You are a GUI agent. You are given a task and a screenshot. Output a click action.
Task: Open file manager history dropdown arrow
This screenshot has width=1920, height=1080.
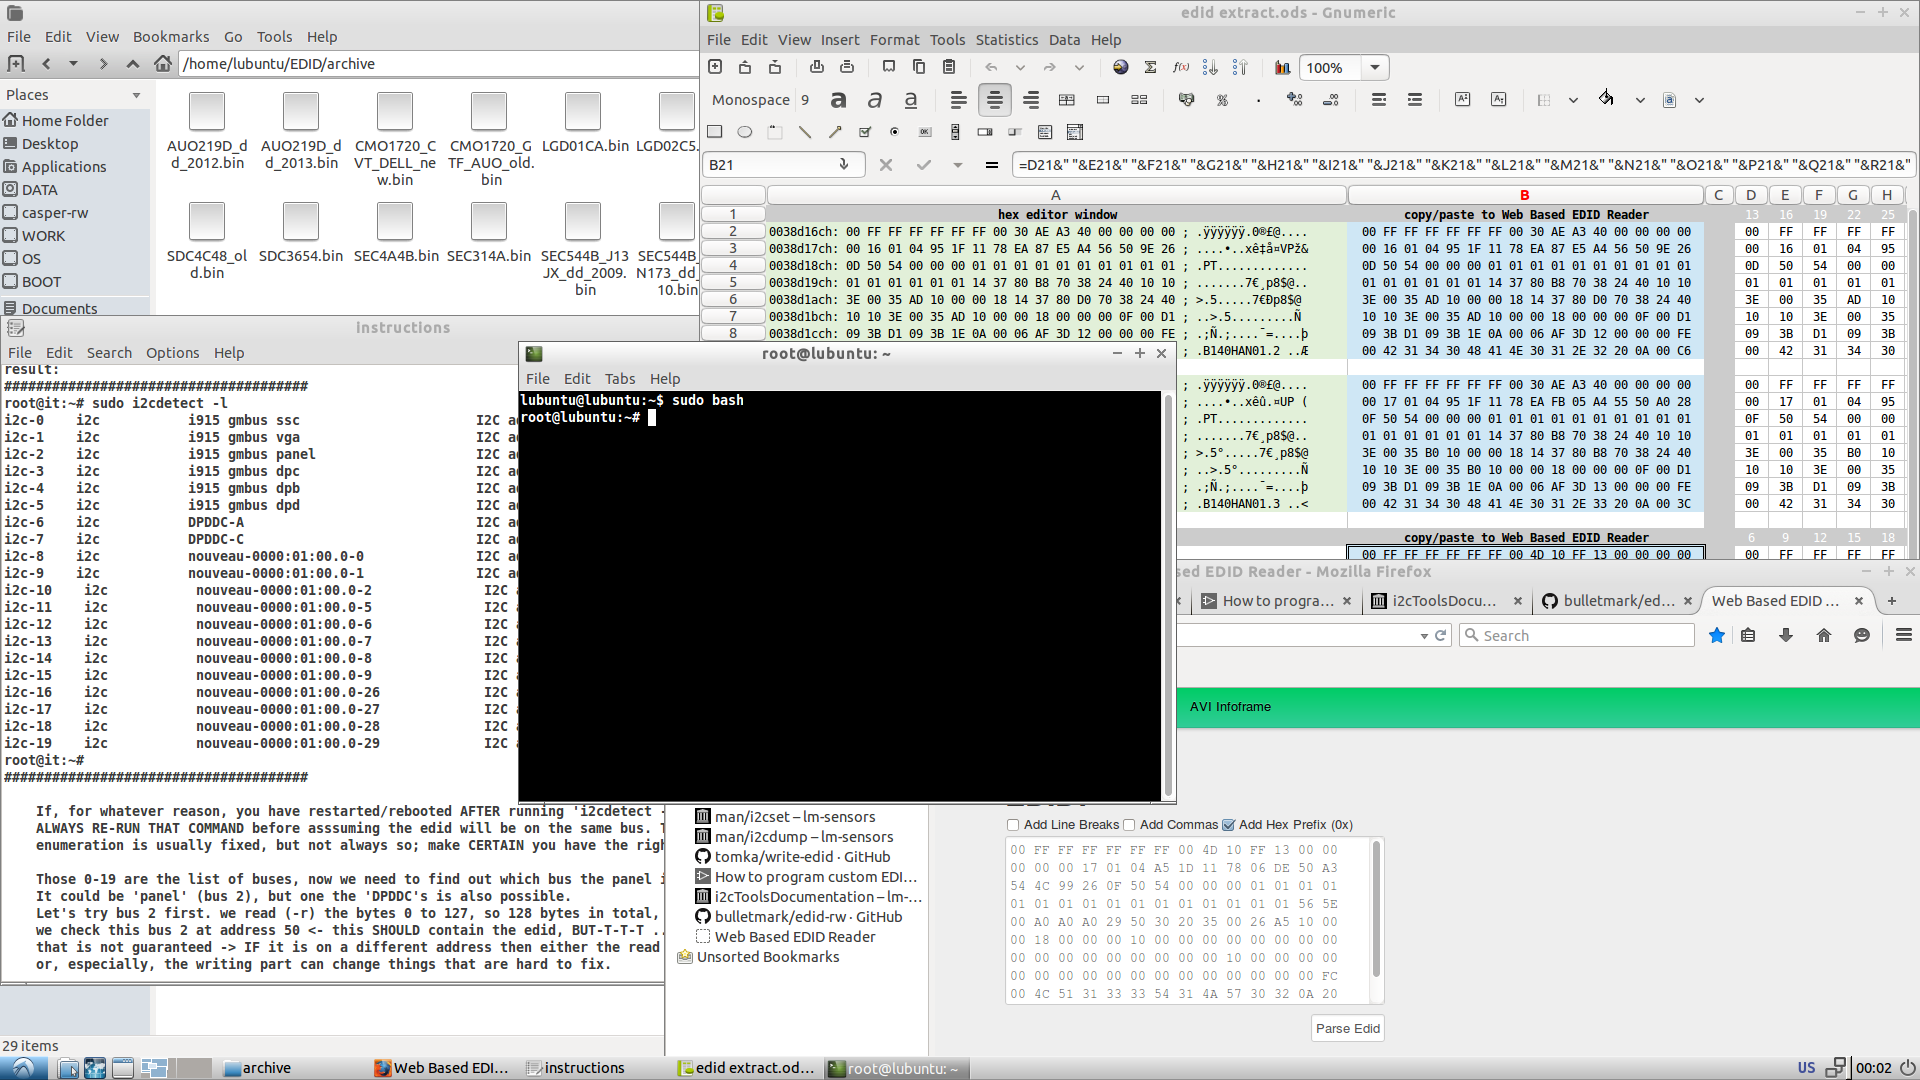coord(73,63)
